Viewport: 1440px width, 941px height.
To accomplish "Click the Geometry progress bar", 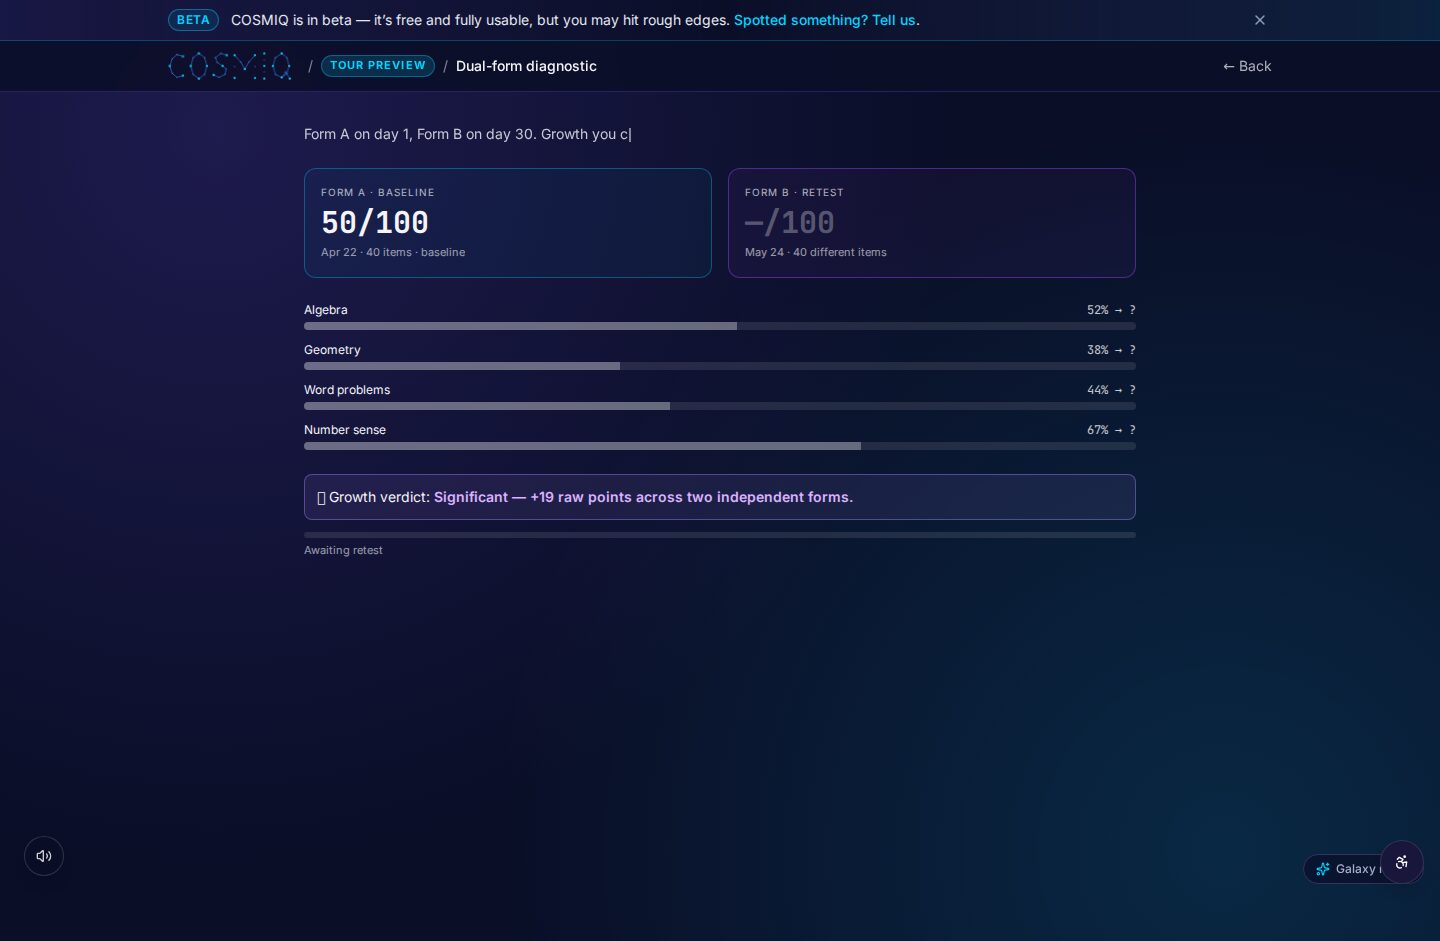I will [x=720, y=366].
